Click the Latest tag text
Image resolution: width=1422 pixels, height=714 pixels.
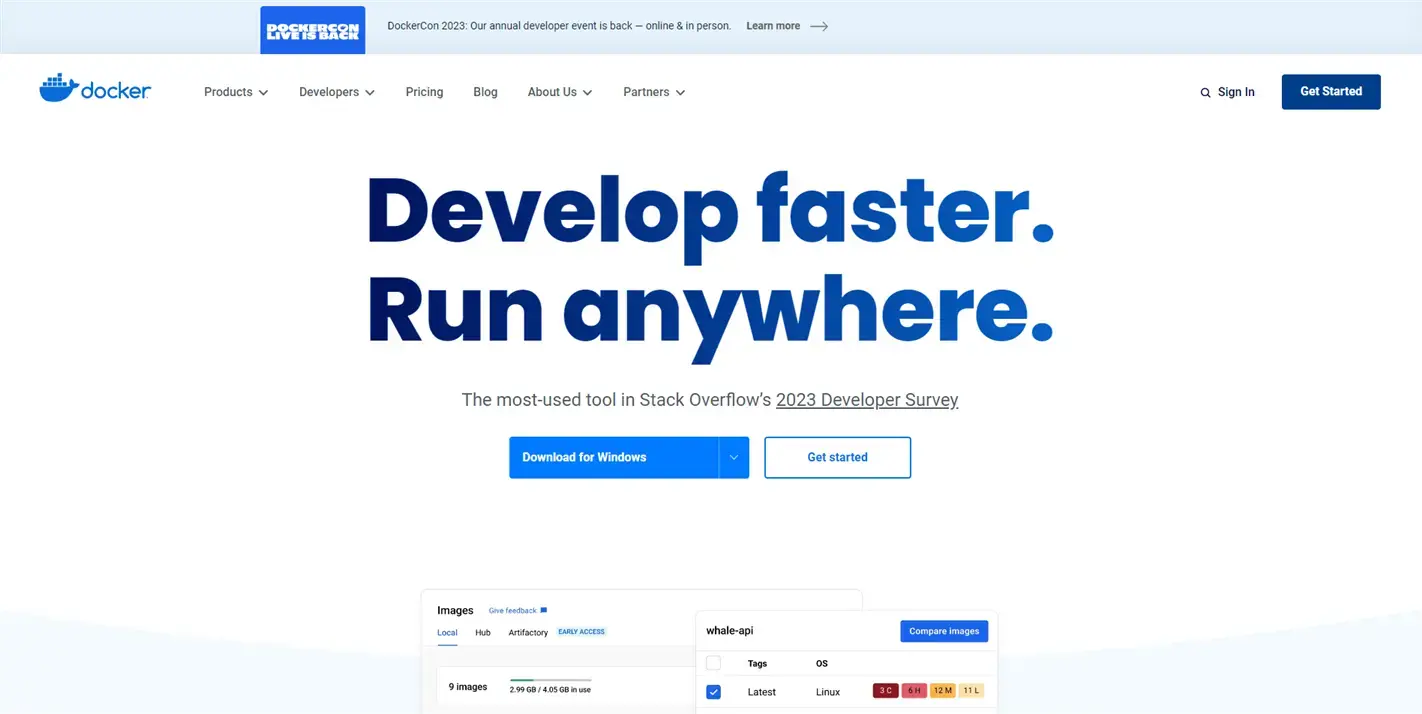click(761, 692)
